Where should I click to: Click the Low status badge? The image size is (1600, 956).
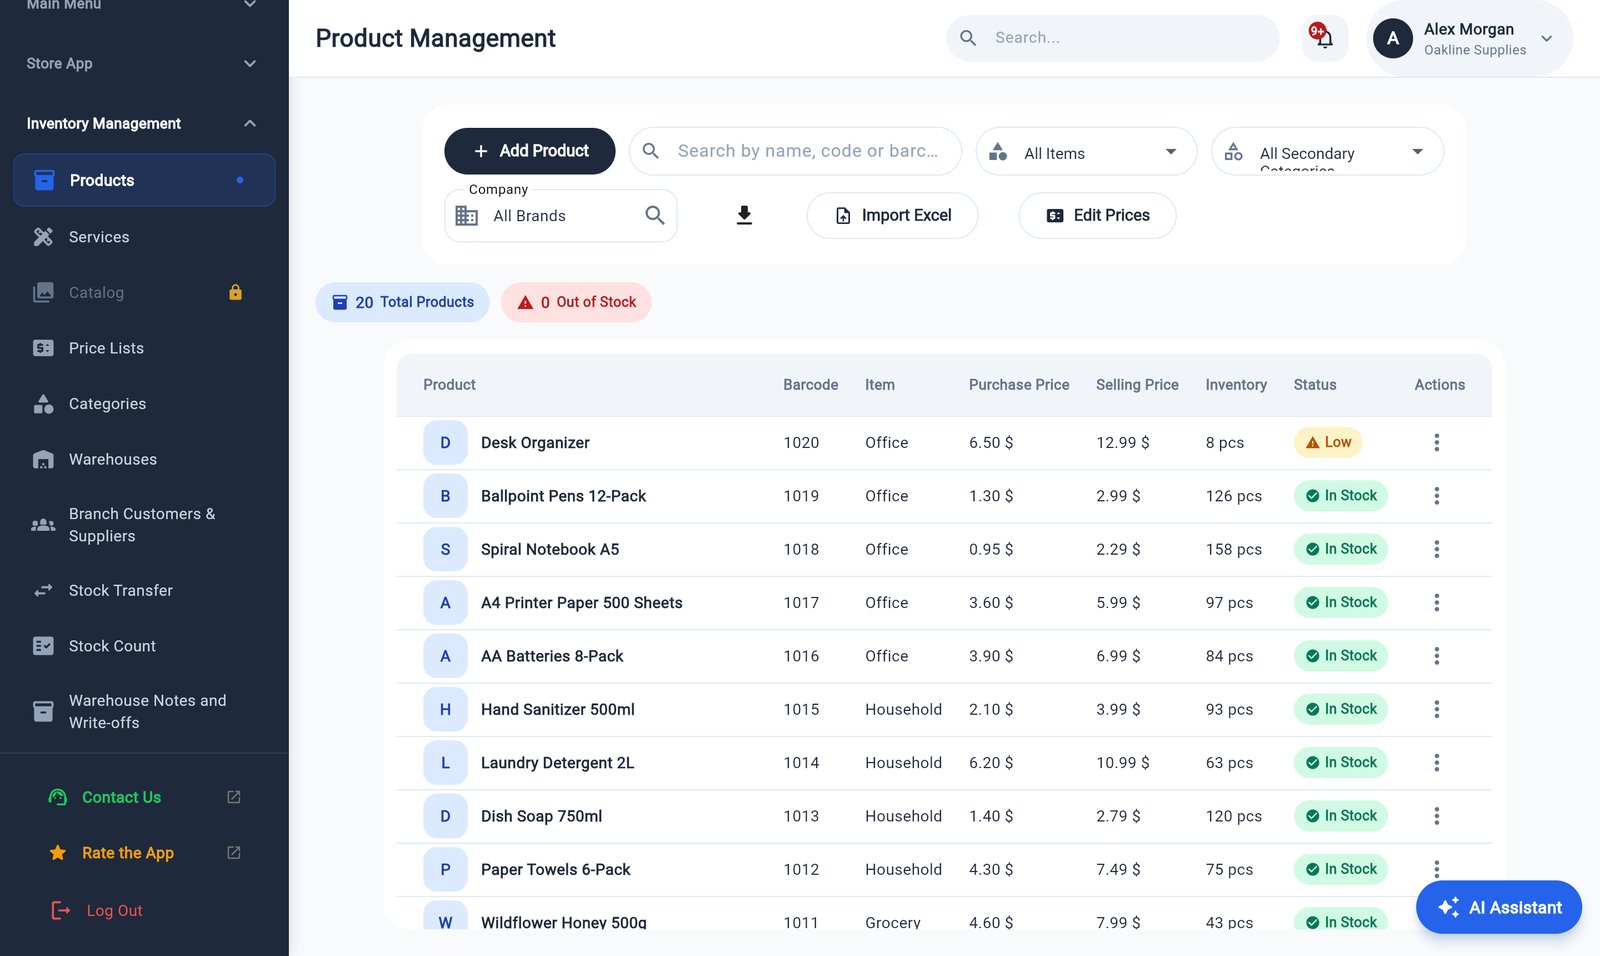click(x=1328, y=442)
